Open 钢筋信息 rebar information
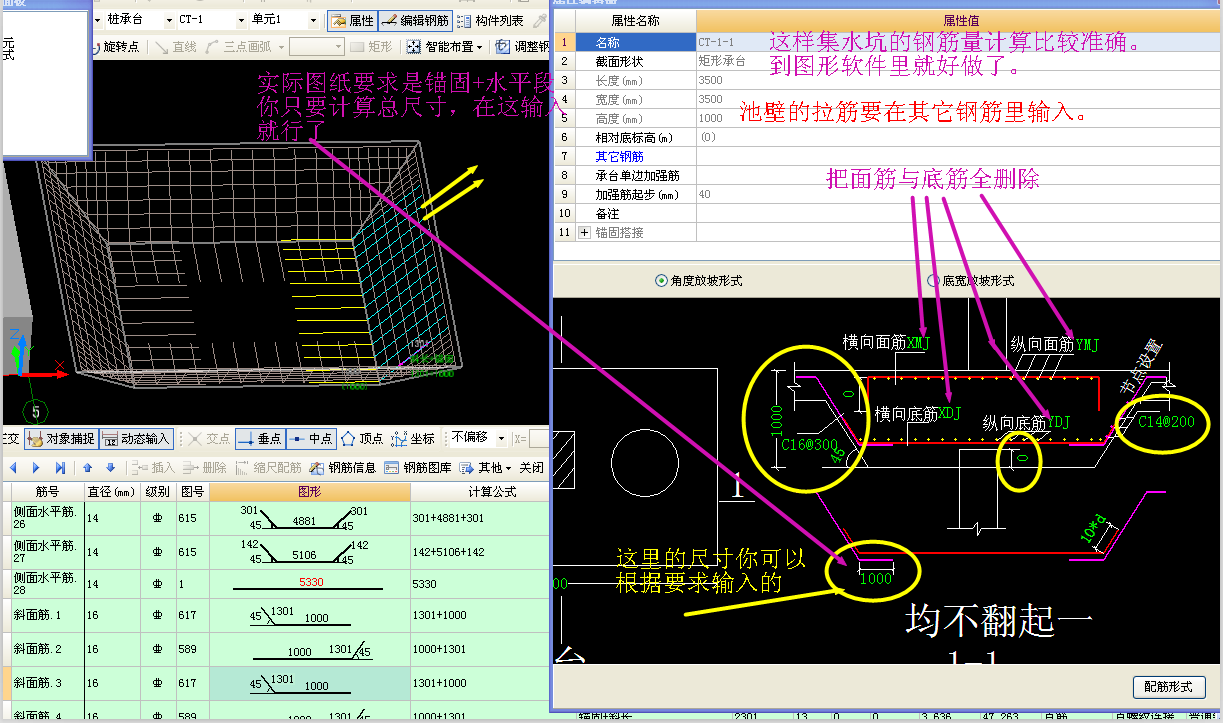 tap(343, 467)
